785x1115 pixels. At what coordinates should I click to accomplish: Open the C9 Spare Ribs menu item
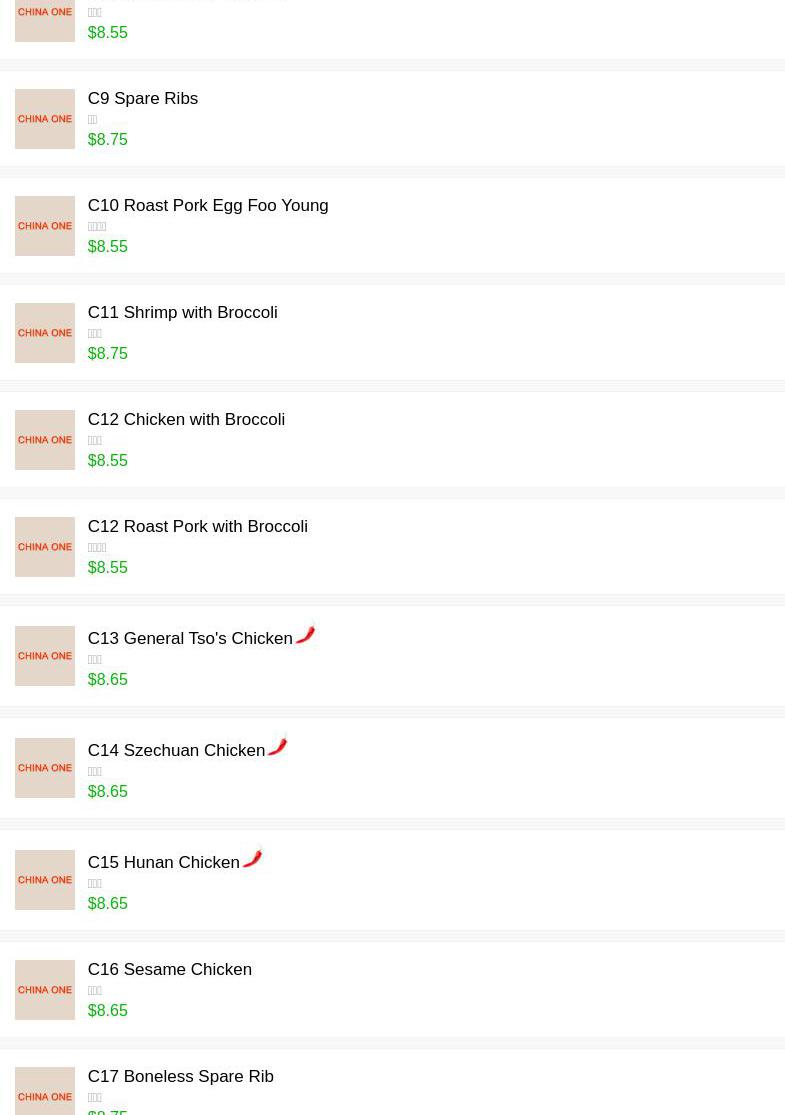pos(143,99)
